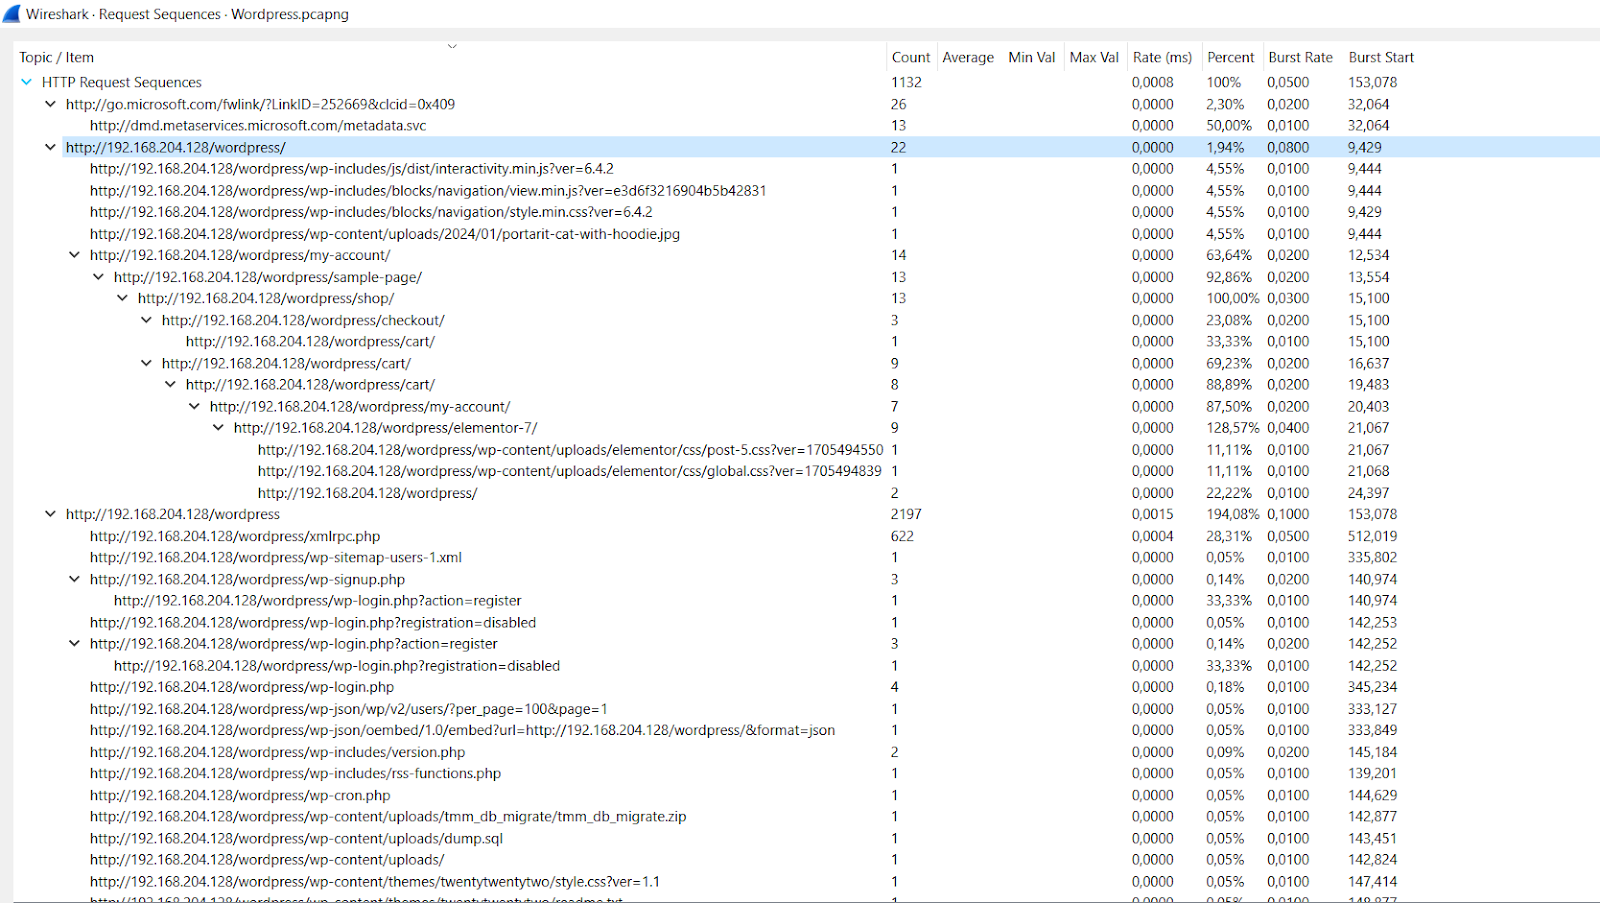Click percent value 194,08% in wordpress row
This screenshot has height=903, width=1600.
point(1233,514)
